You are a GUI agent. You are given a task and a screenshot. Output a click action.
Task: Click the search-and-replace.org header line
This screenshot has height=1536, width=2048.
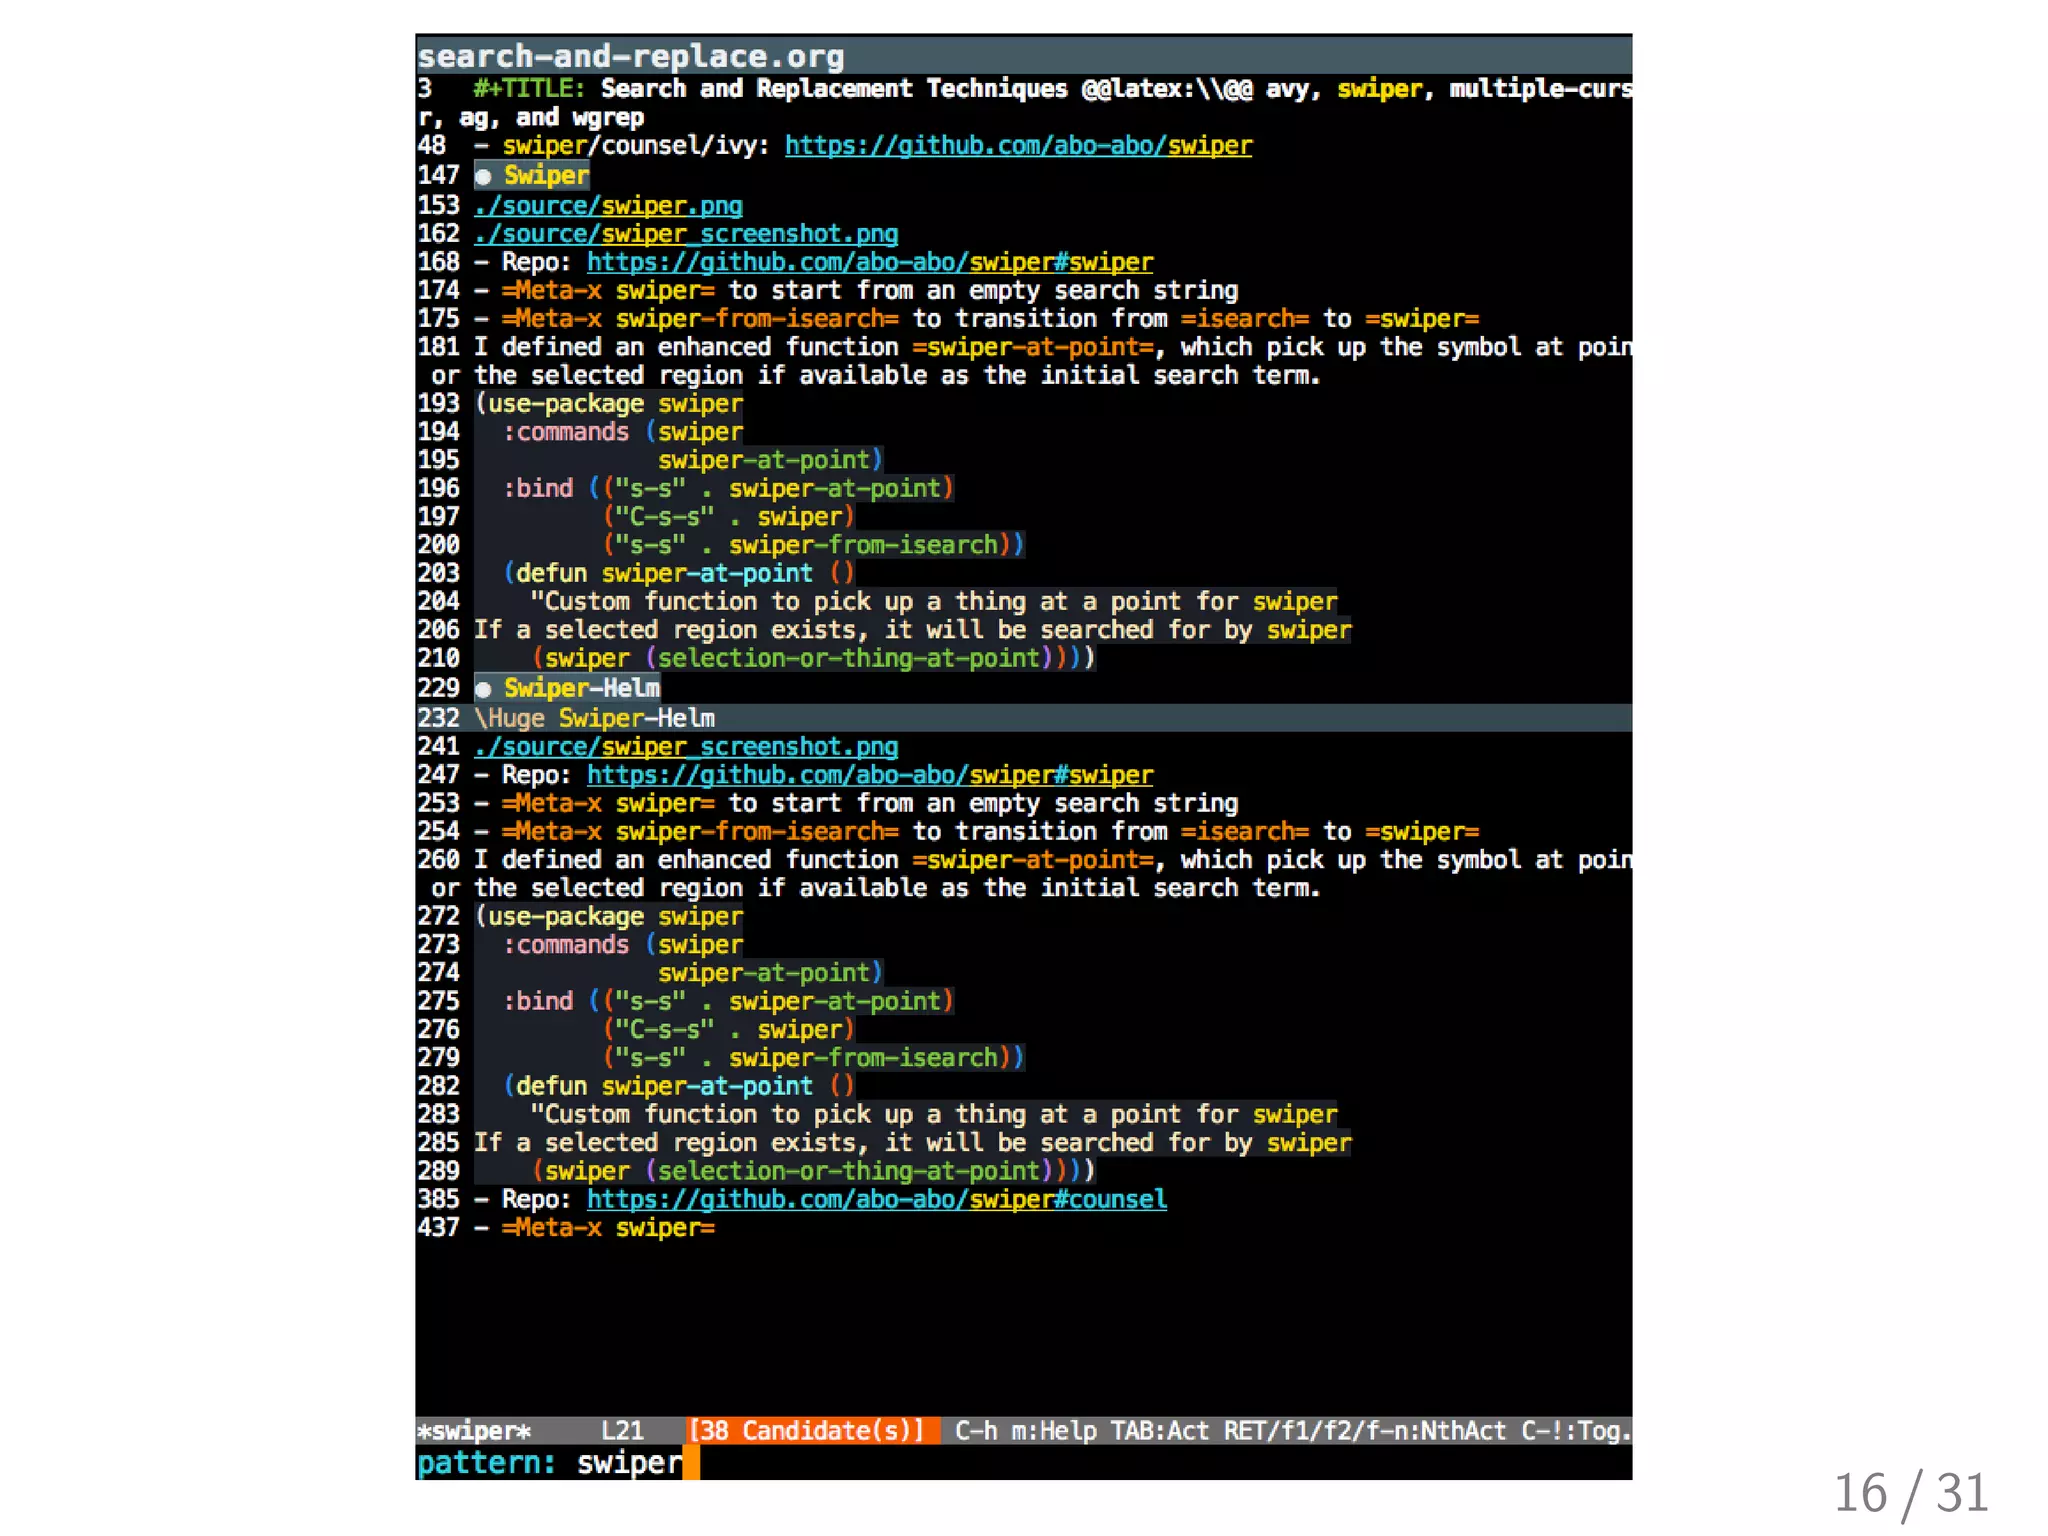point(630,56)
